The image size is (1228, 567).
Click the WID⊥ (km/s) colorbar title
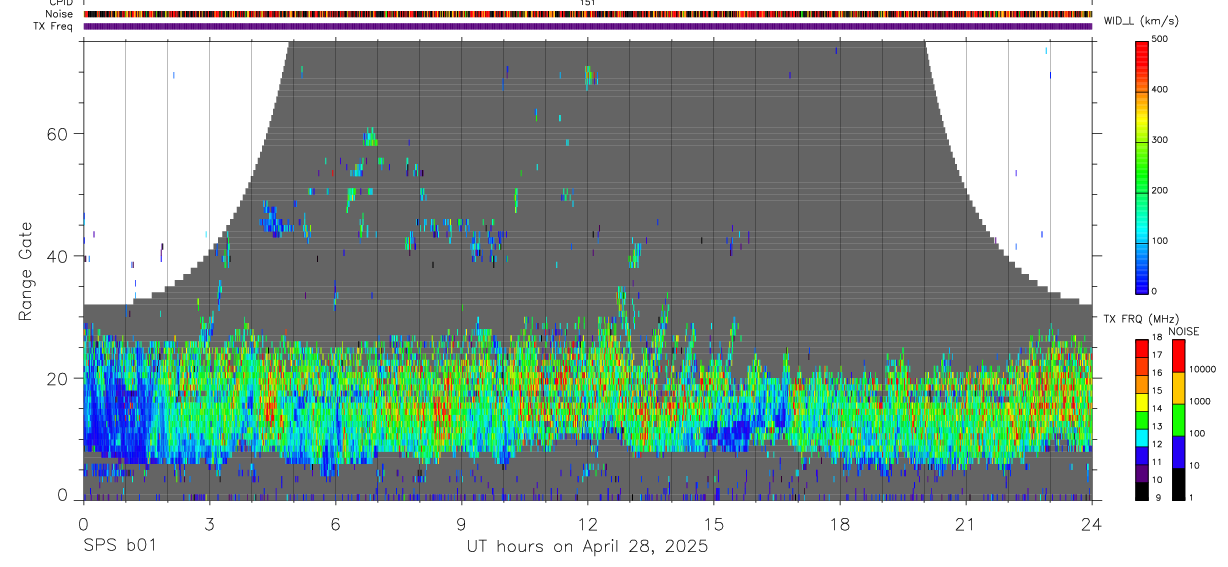pos(1142,21)
